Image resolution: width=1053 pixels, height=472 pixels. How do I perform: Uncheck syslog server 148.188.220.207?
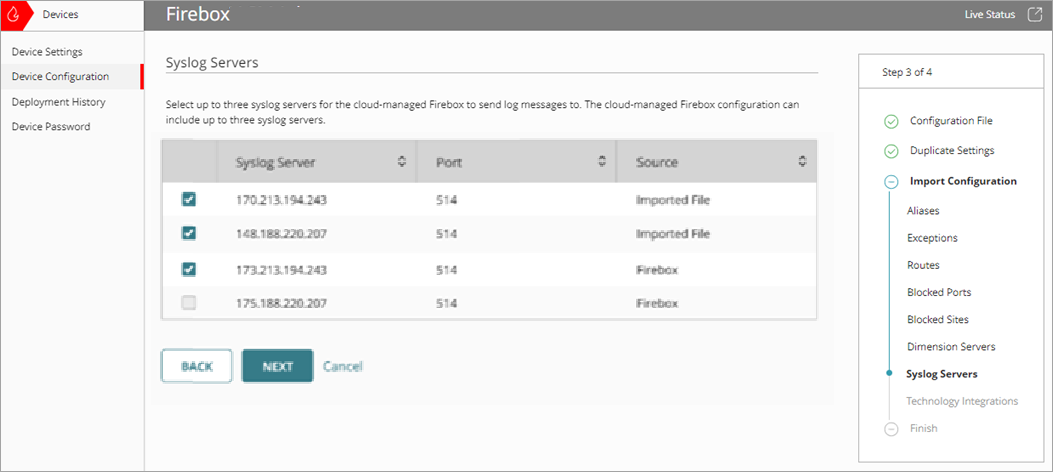point(189,233)
